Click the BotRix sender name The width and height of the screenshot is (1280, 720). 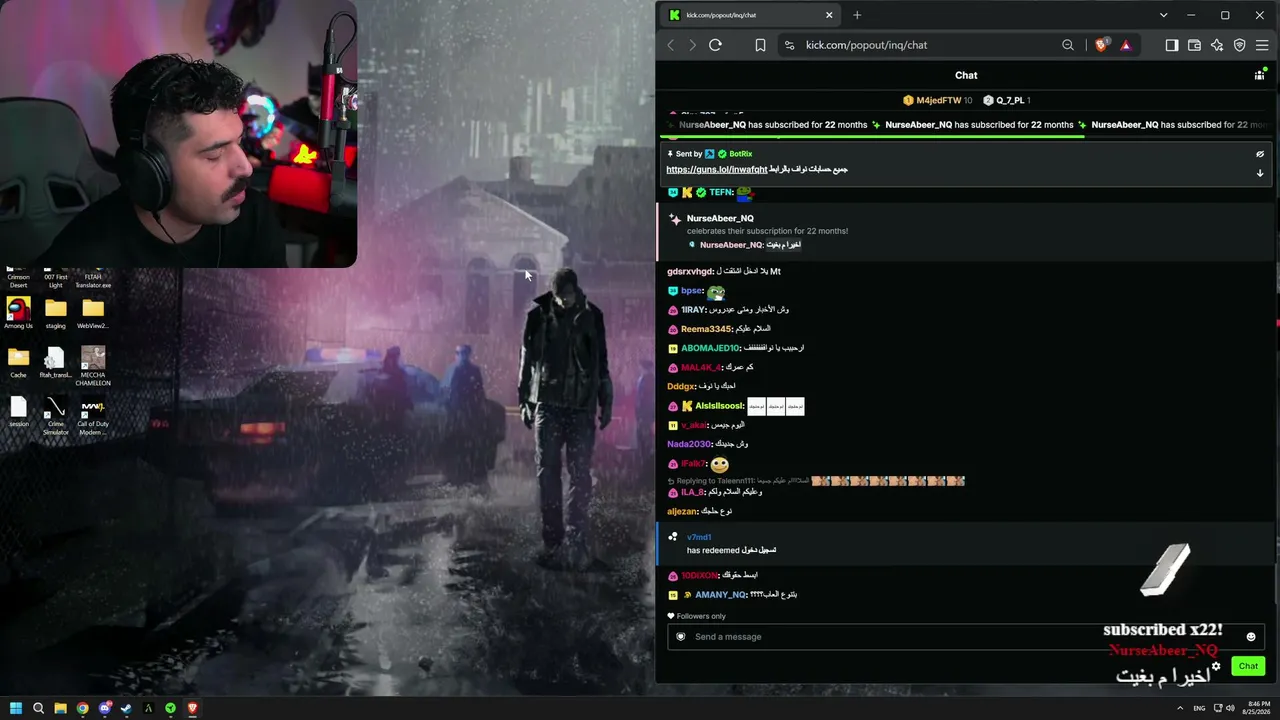(x=741, y=154)
